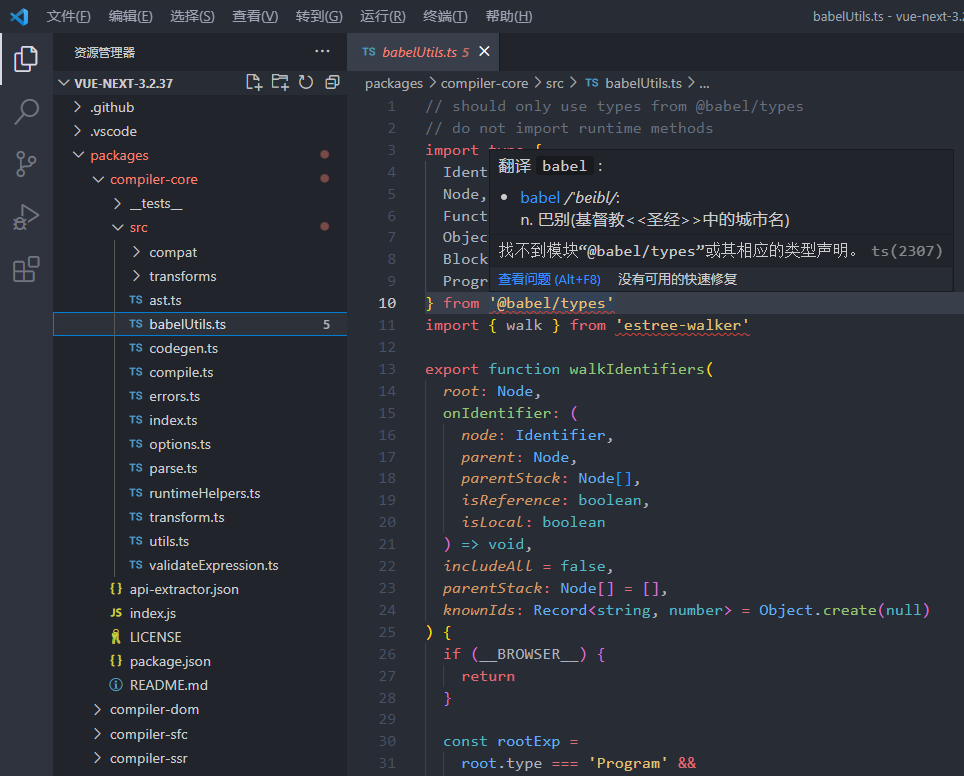Expand the transforms folder
The height and width of the screenshot is (776, 964).
[182, 276]
